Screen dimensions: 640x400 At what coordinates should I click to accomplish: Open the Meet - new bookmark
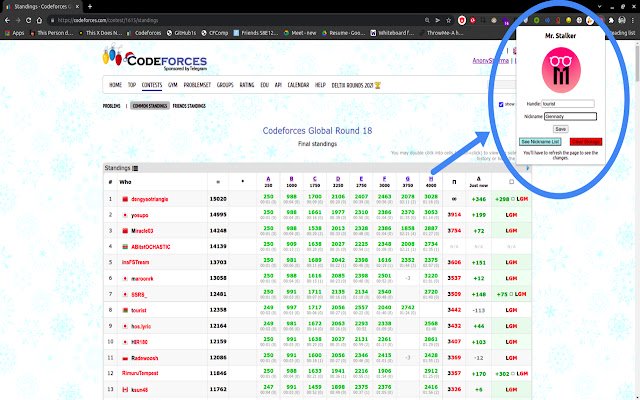click(300, 33)
